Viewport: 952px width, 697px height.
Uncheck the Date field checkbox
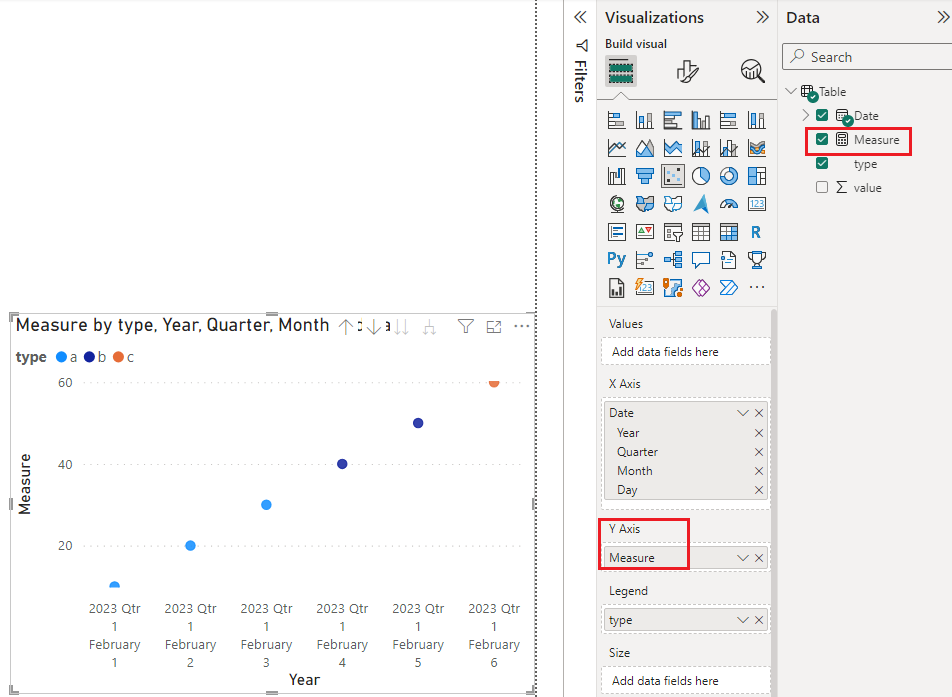822,115
